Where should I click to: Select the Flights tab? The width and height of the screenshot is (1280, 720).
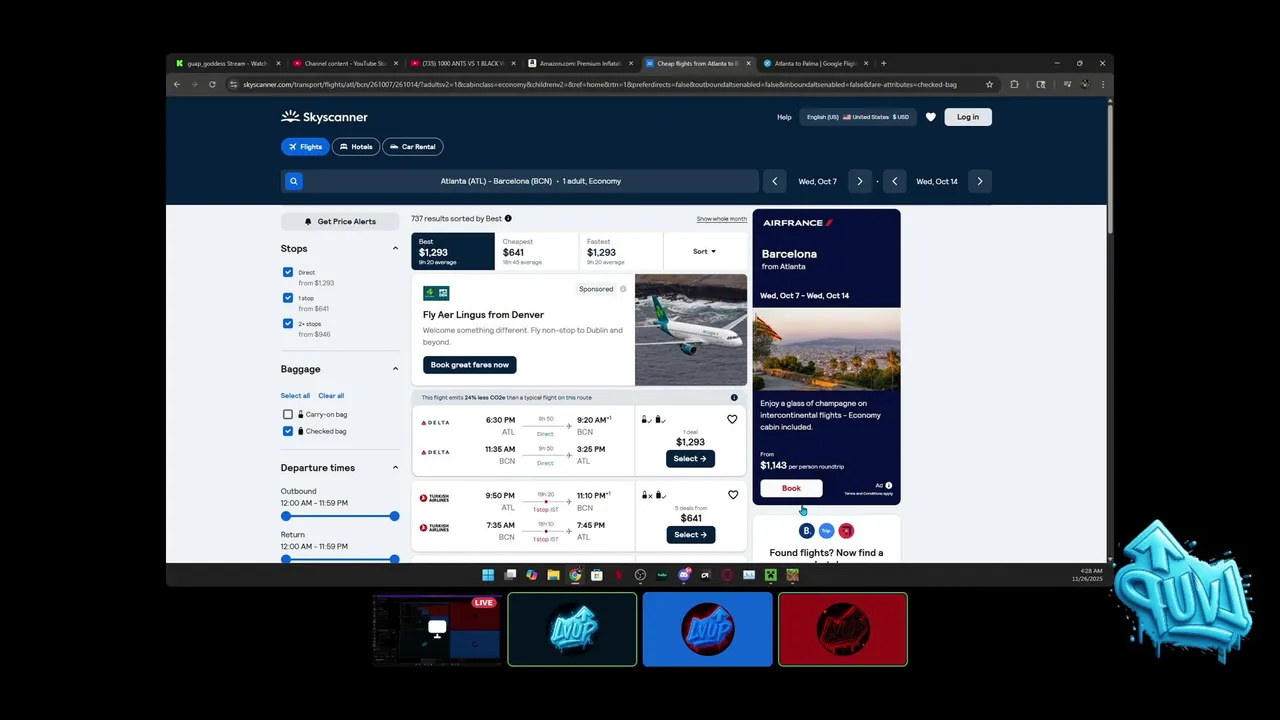[x=305, y=146]
